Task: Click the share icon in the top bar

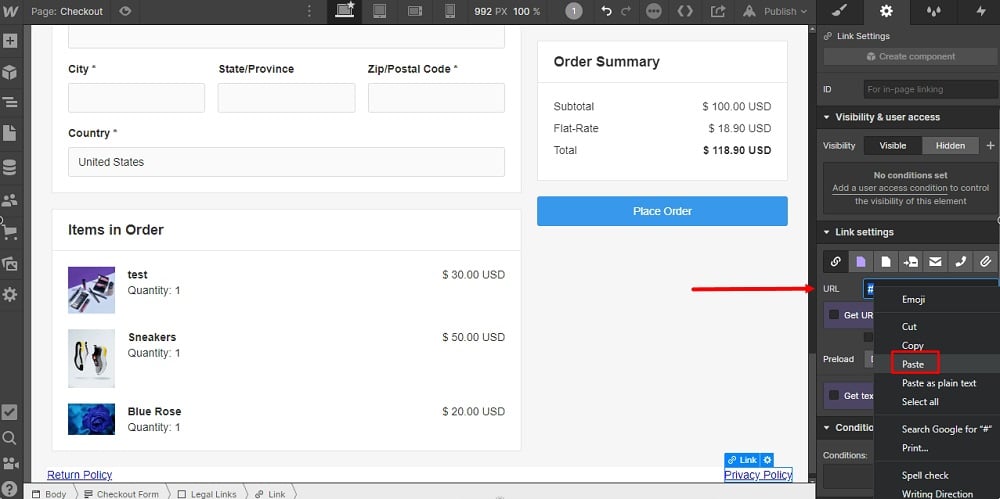Action: [719, 11]
